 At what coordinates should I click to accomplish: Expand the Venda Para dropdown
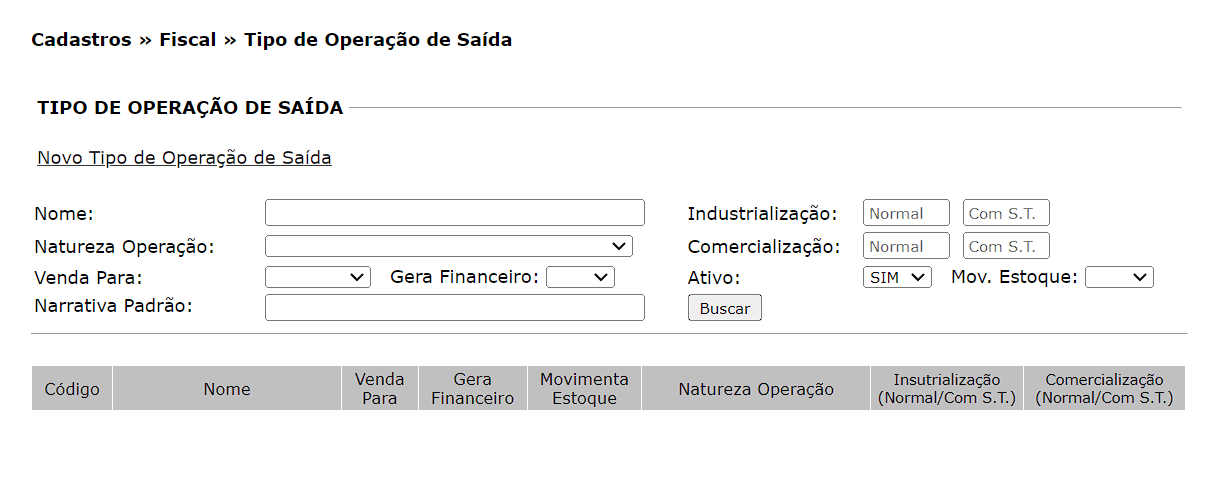pyautogui.click(x=317, y=277)
